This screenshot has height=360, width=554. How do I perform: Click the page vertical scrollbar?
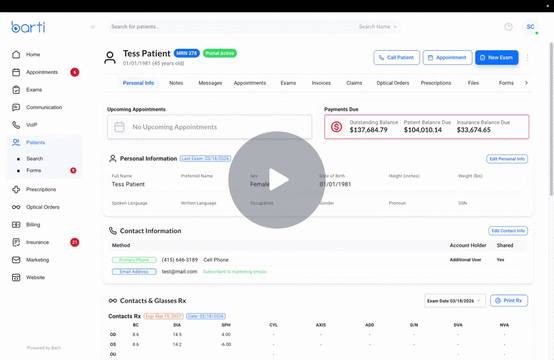(551, 119)
